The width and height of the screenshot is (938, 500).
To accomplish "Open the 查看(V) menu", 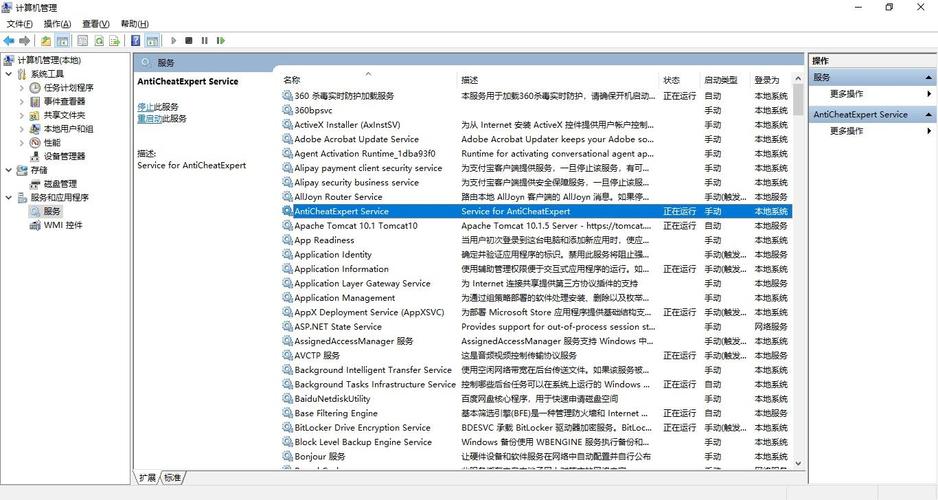I will [x=96, y=23].
